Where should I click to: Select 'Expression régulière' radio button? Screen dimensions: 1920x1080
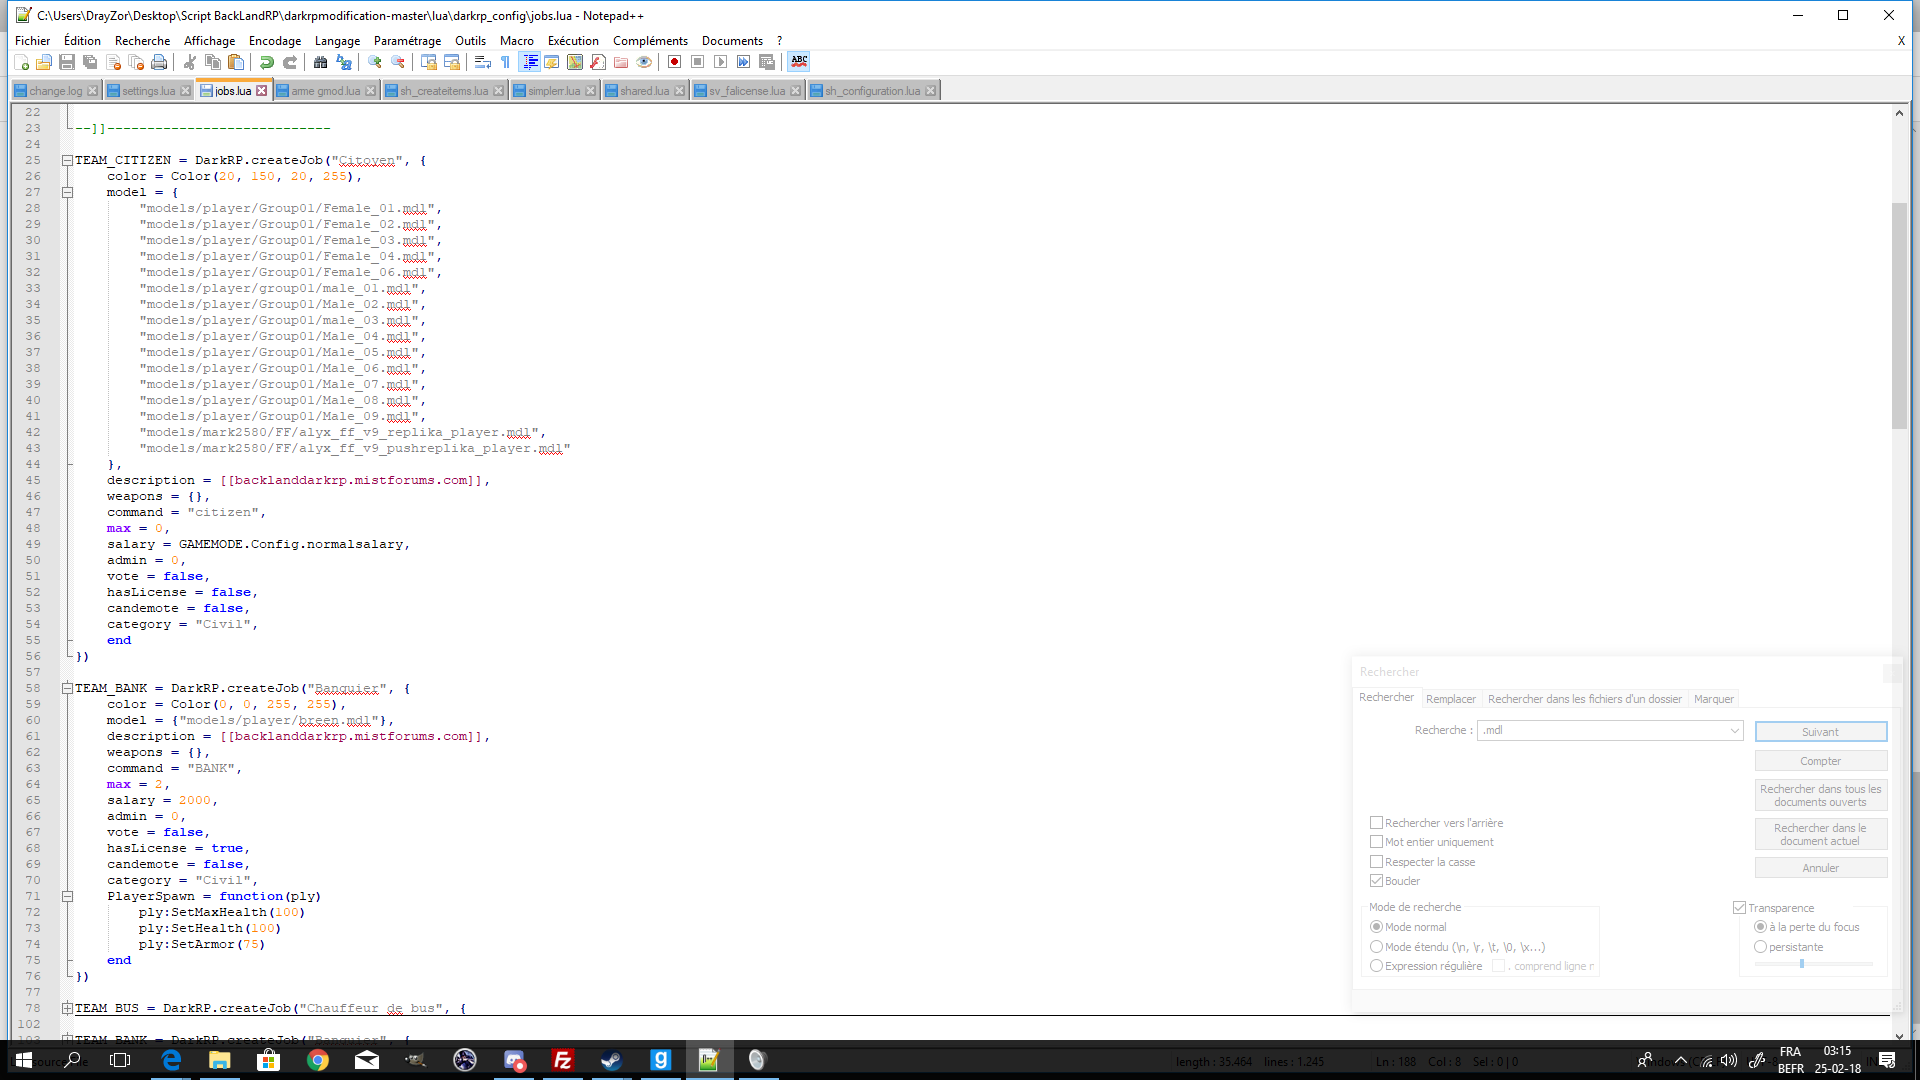(1376, 966)
